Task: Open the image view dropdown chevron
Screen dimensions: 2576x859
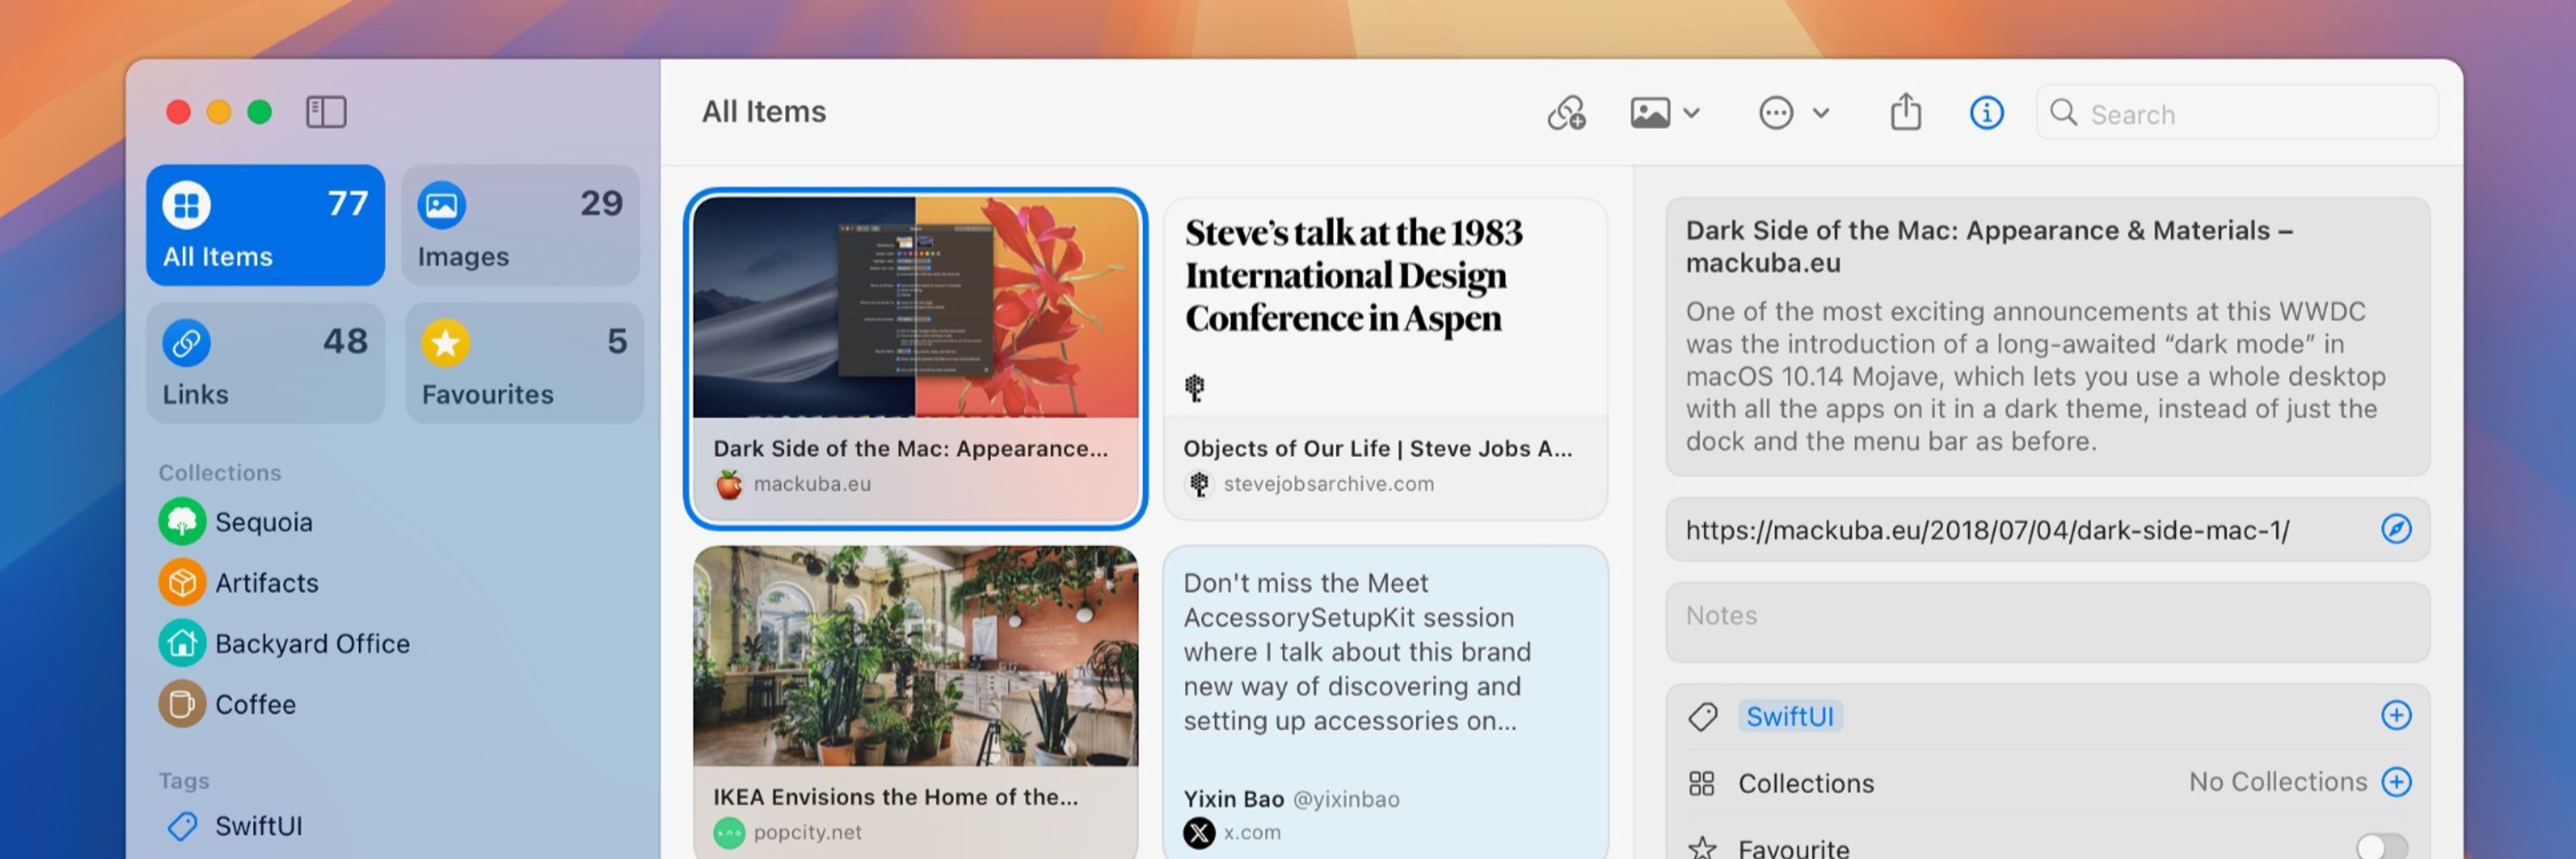Action: click(1692, 113)
